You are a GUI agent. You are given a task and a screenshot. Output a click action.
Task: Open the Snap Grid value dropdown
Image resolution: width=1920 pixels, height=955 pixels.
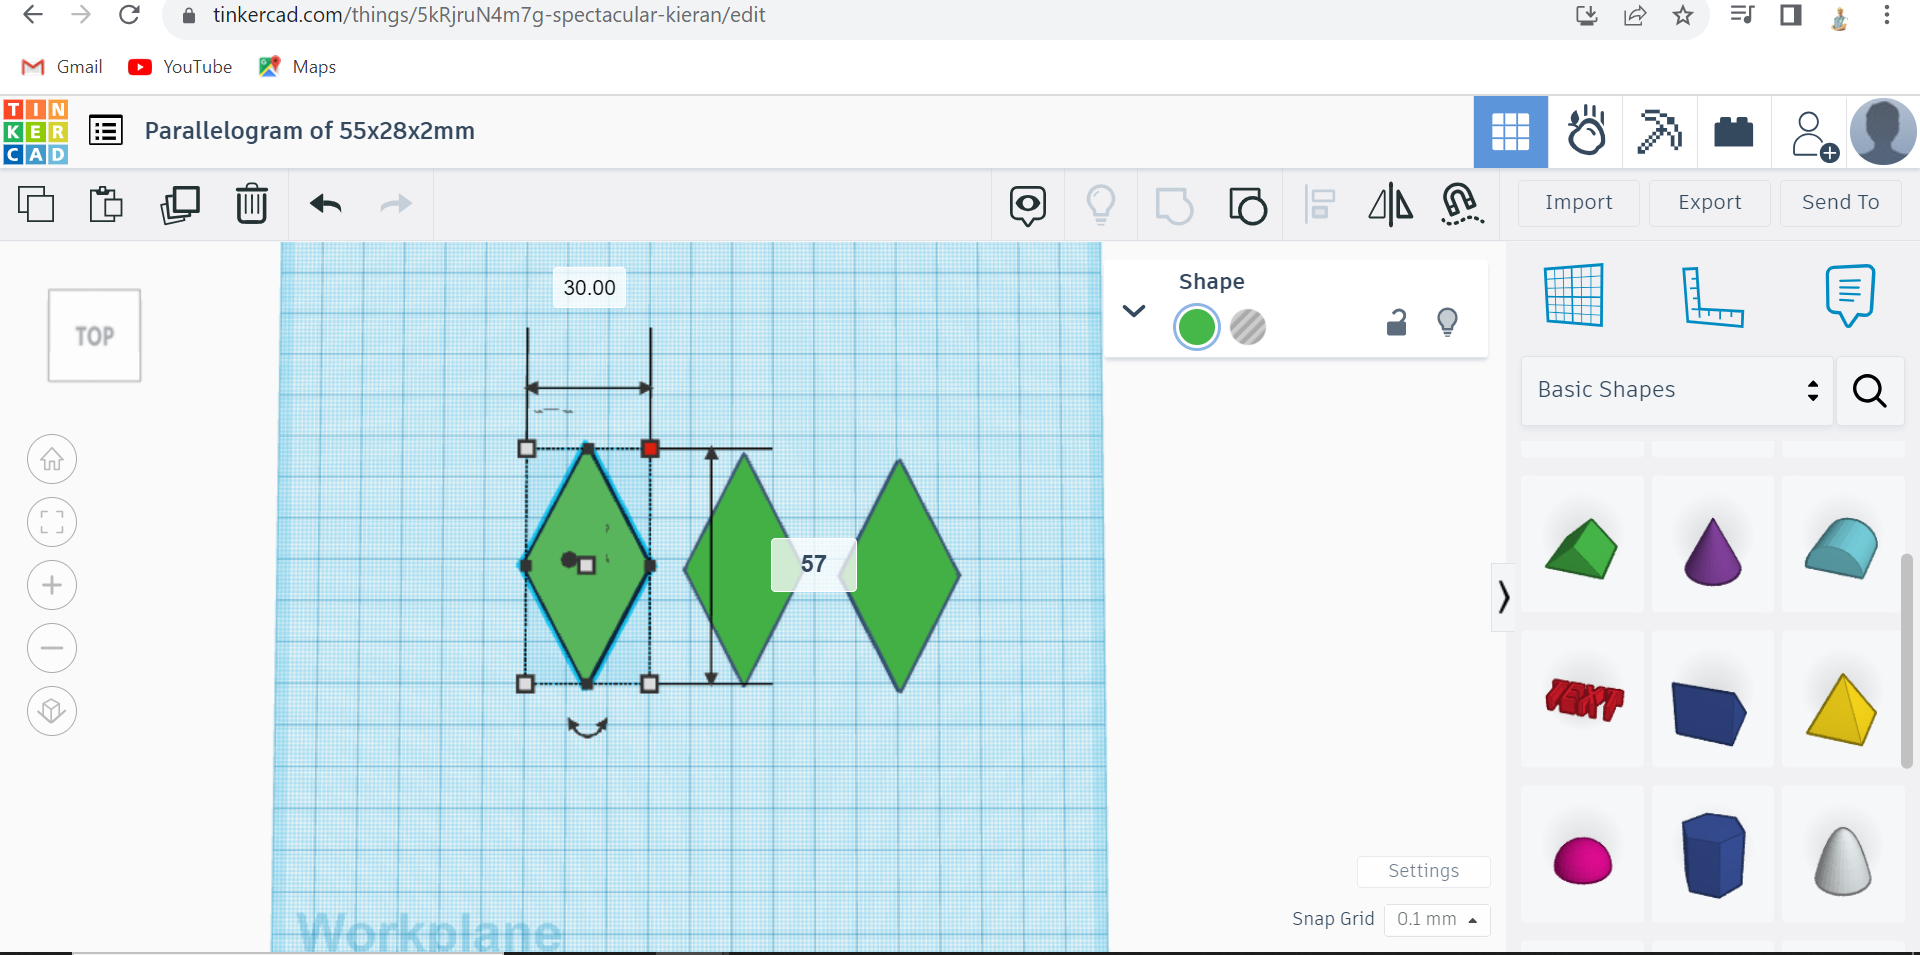(x=1437, y=919)
